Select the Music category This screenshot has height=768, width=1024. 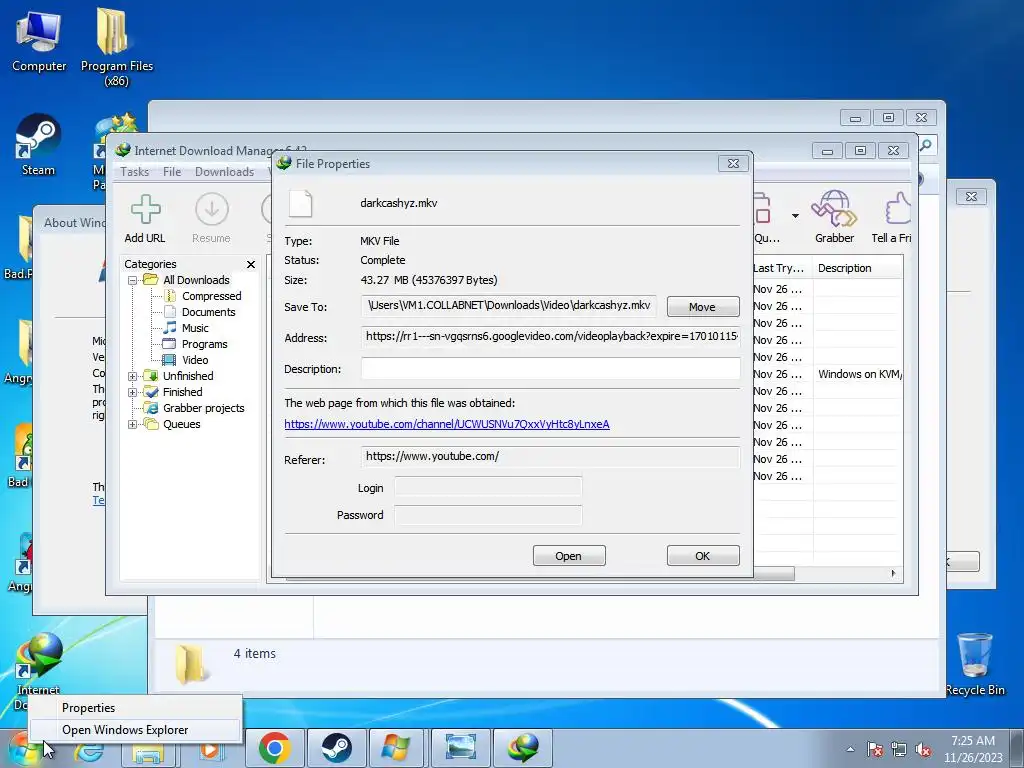[x=195, y=328]
